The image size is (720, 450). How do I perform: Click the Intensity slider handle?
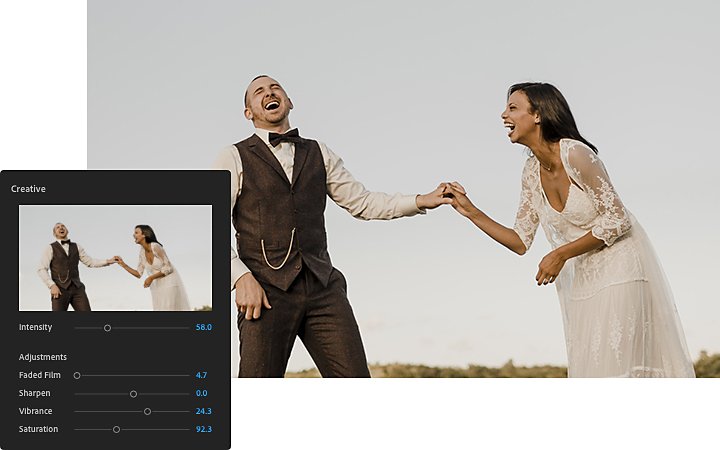click(x=107, y=328)
